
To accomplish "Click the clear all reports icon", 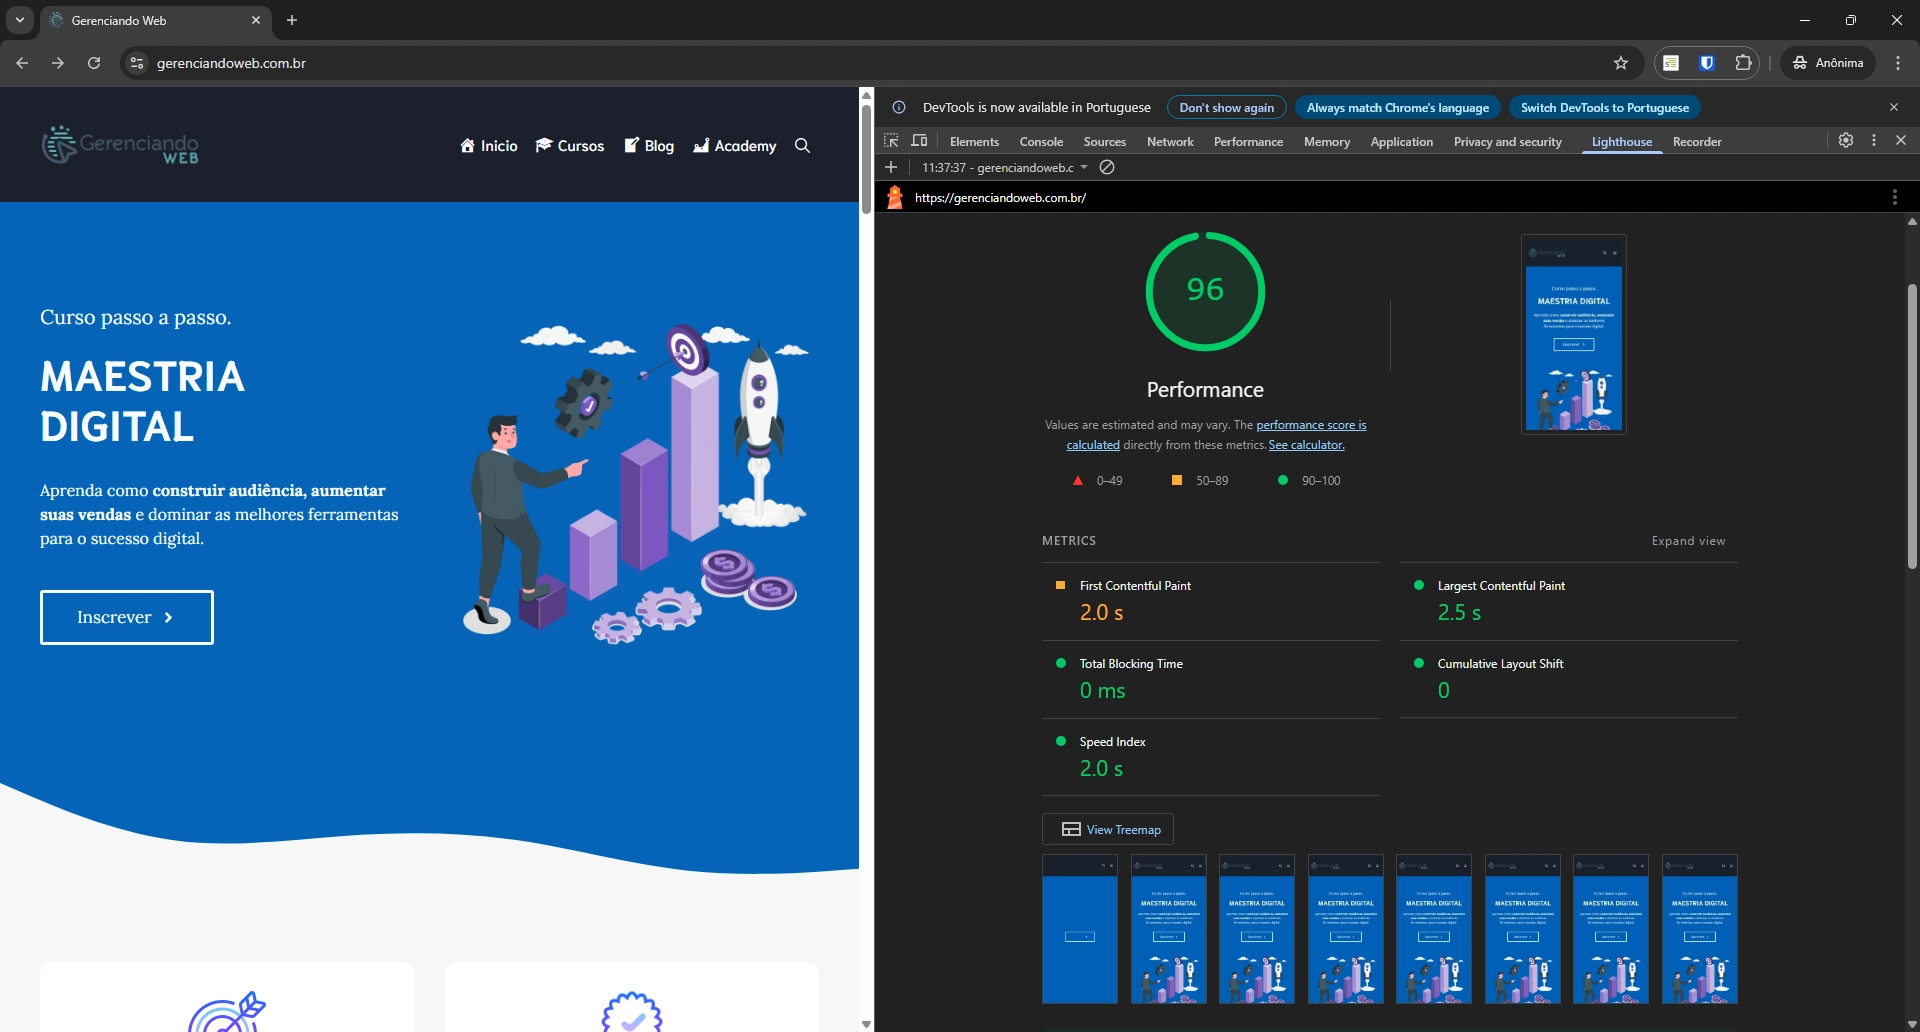I will tap(1107, 168).
